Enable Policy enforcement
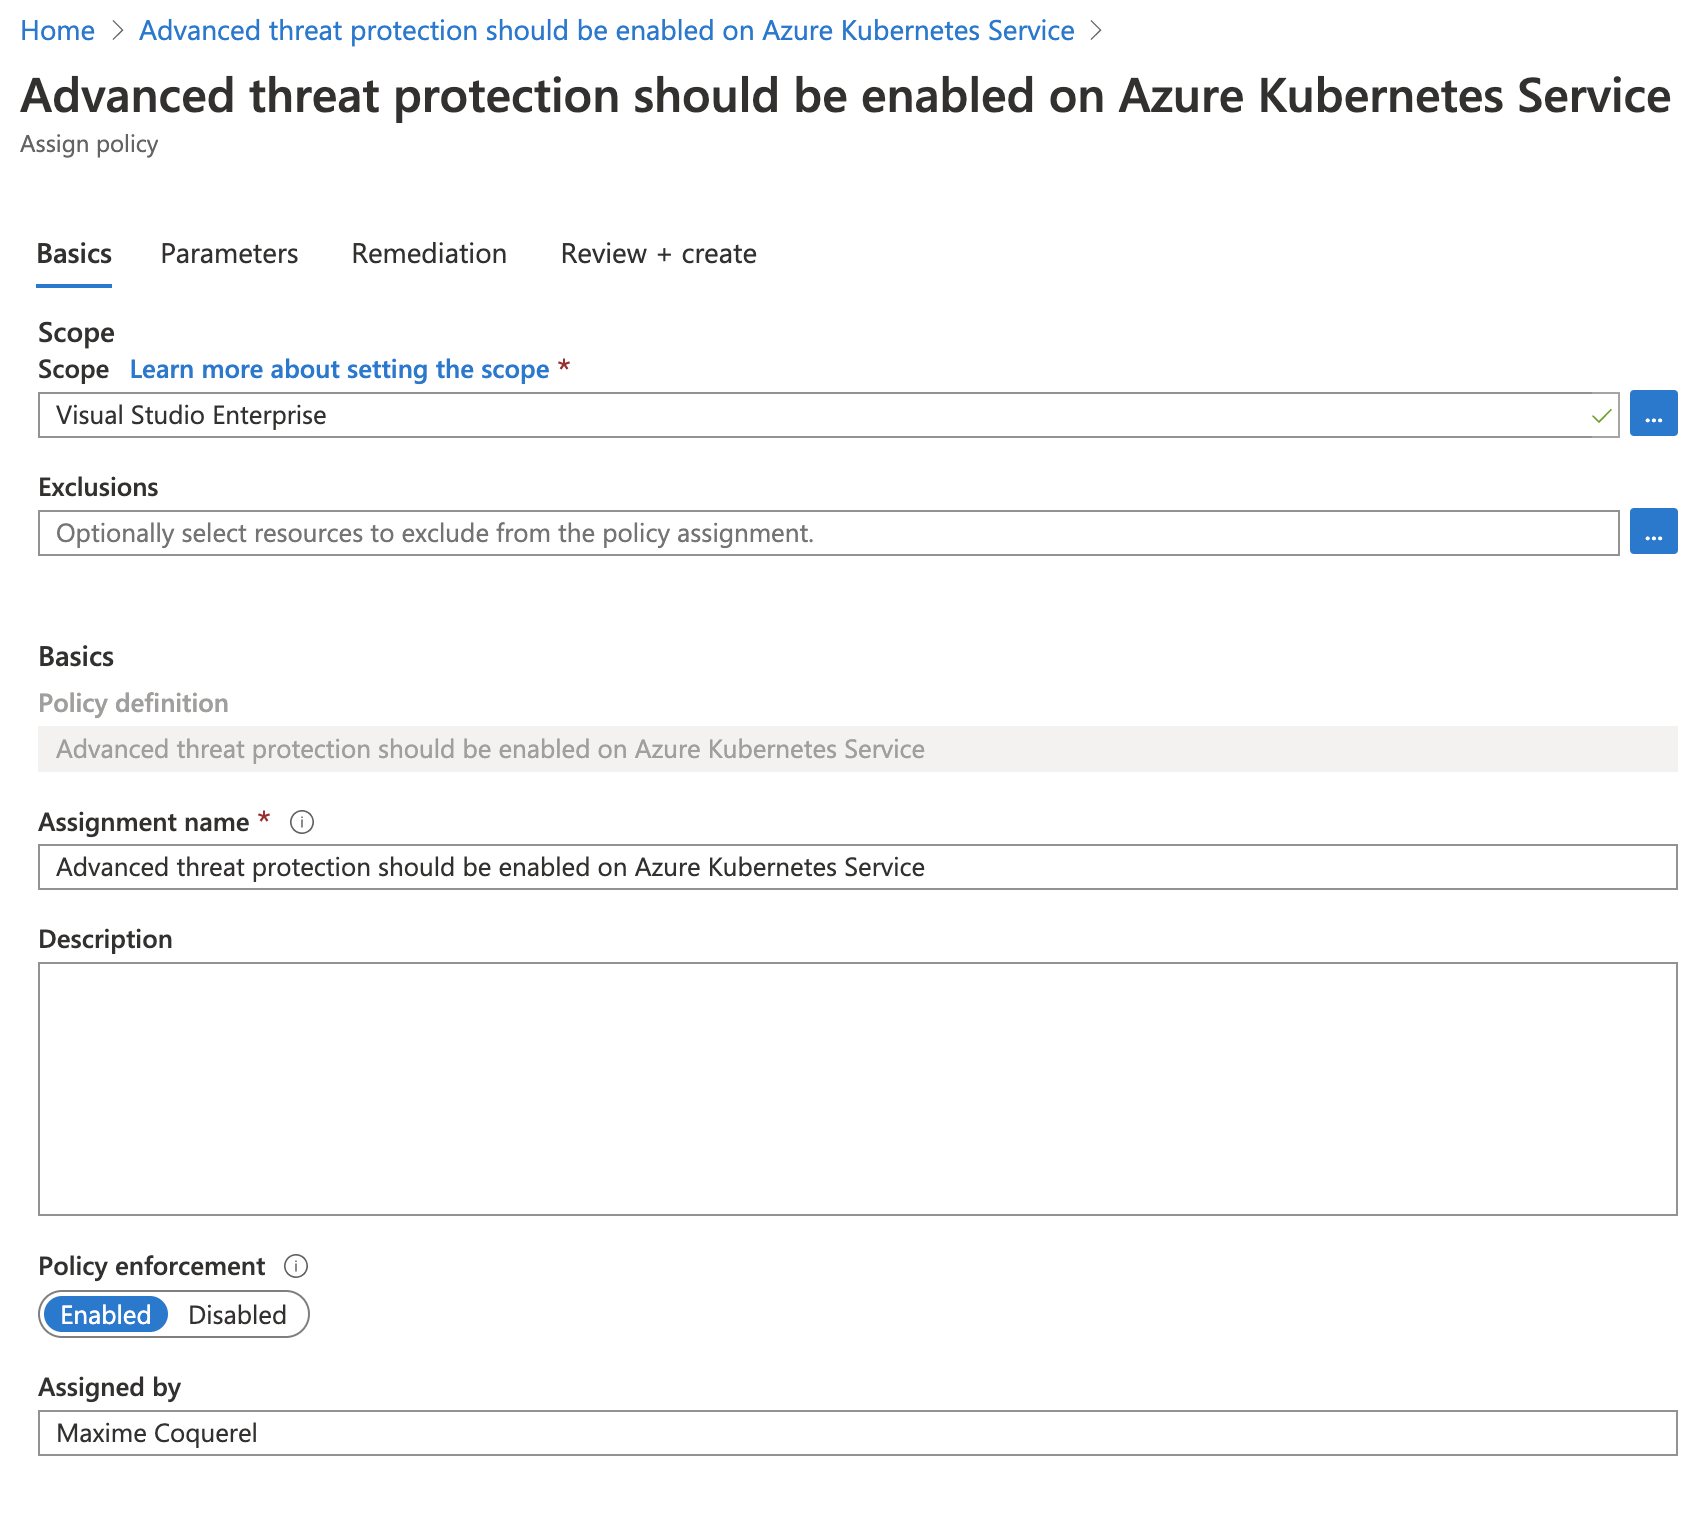This screenshot has height=1516, width=1700. pyautogui.click(x=105, y=1314)
